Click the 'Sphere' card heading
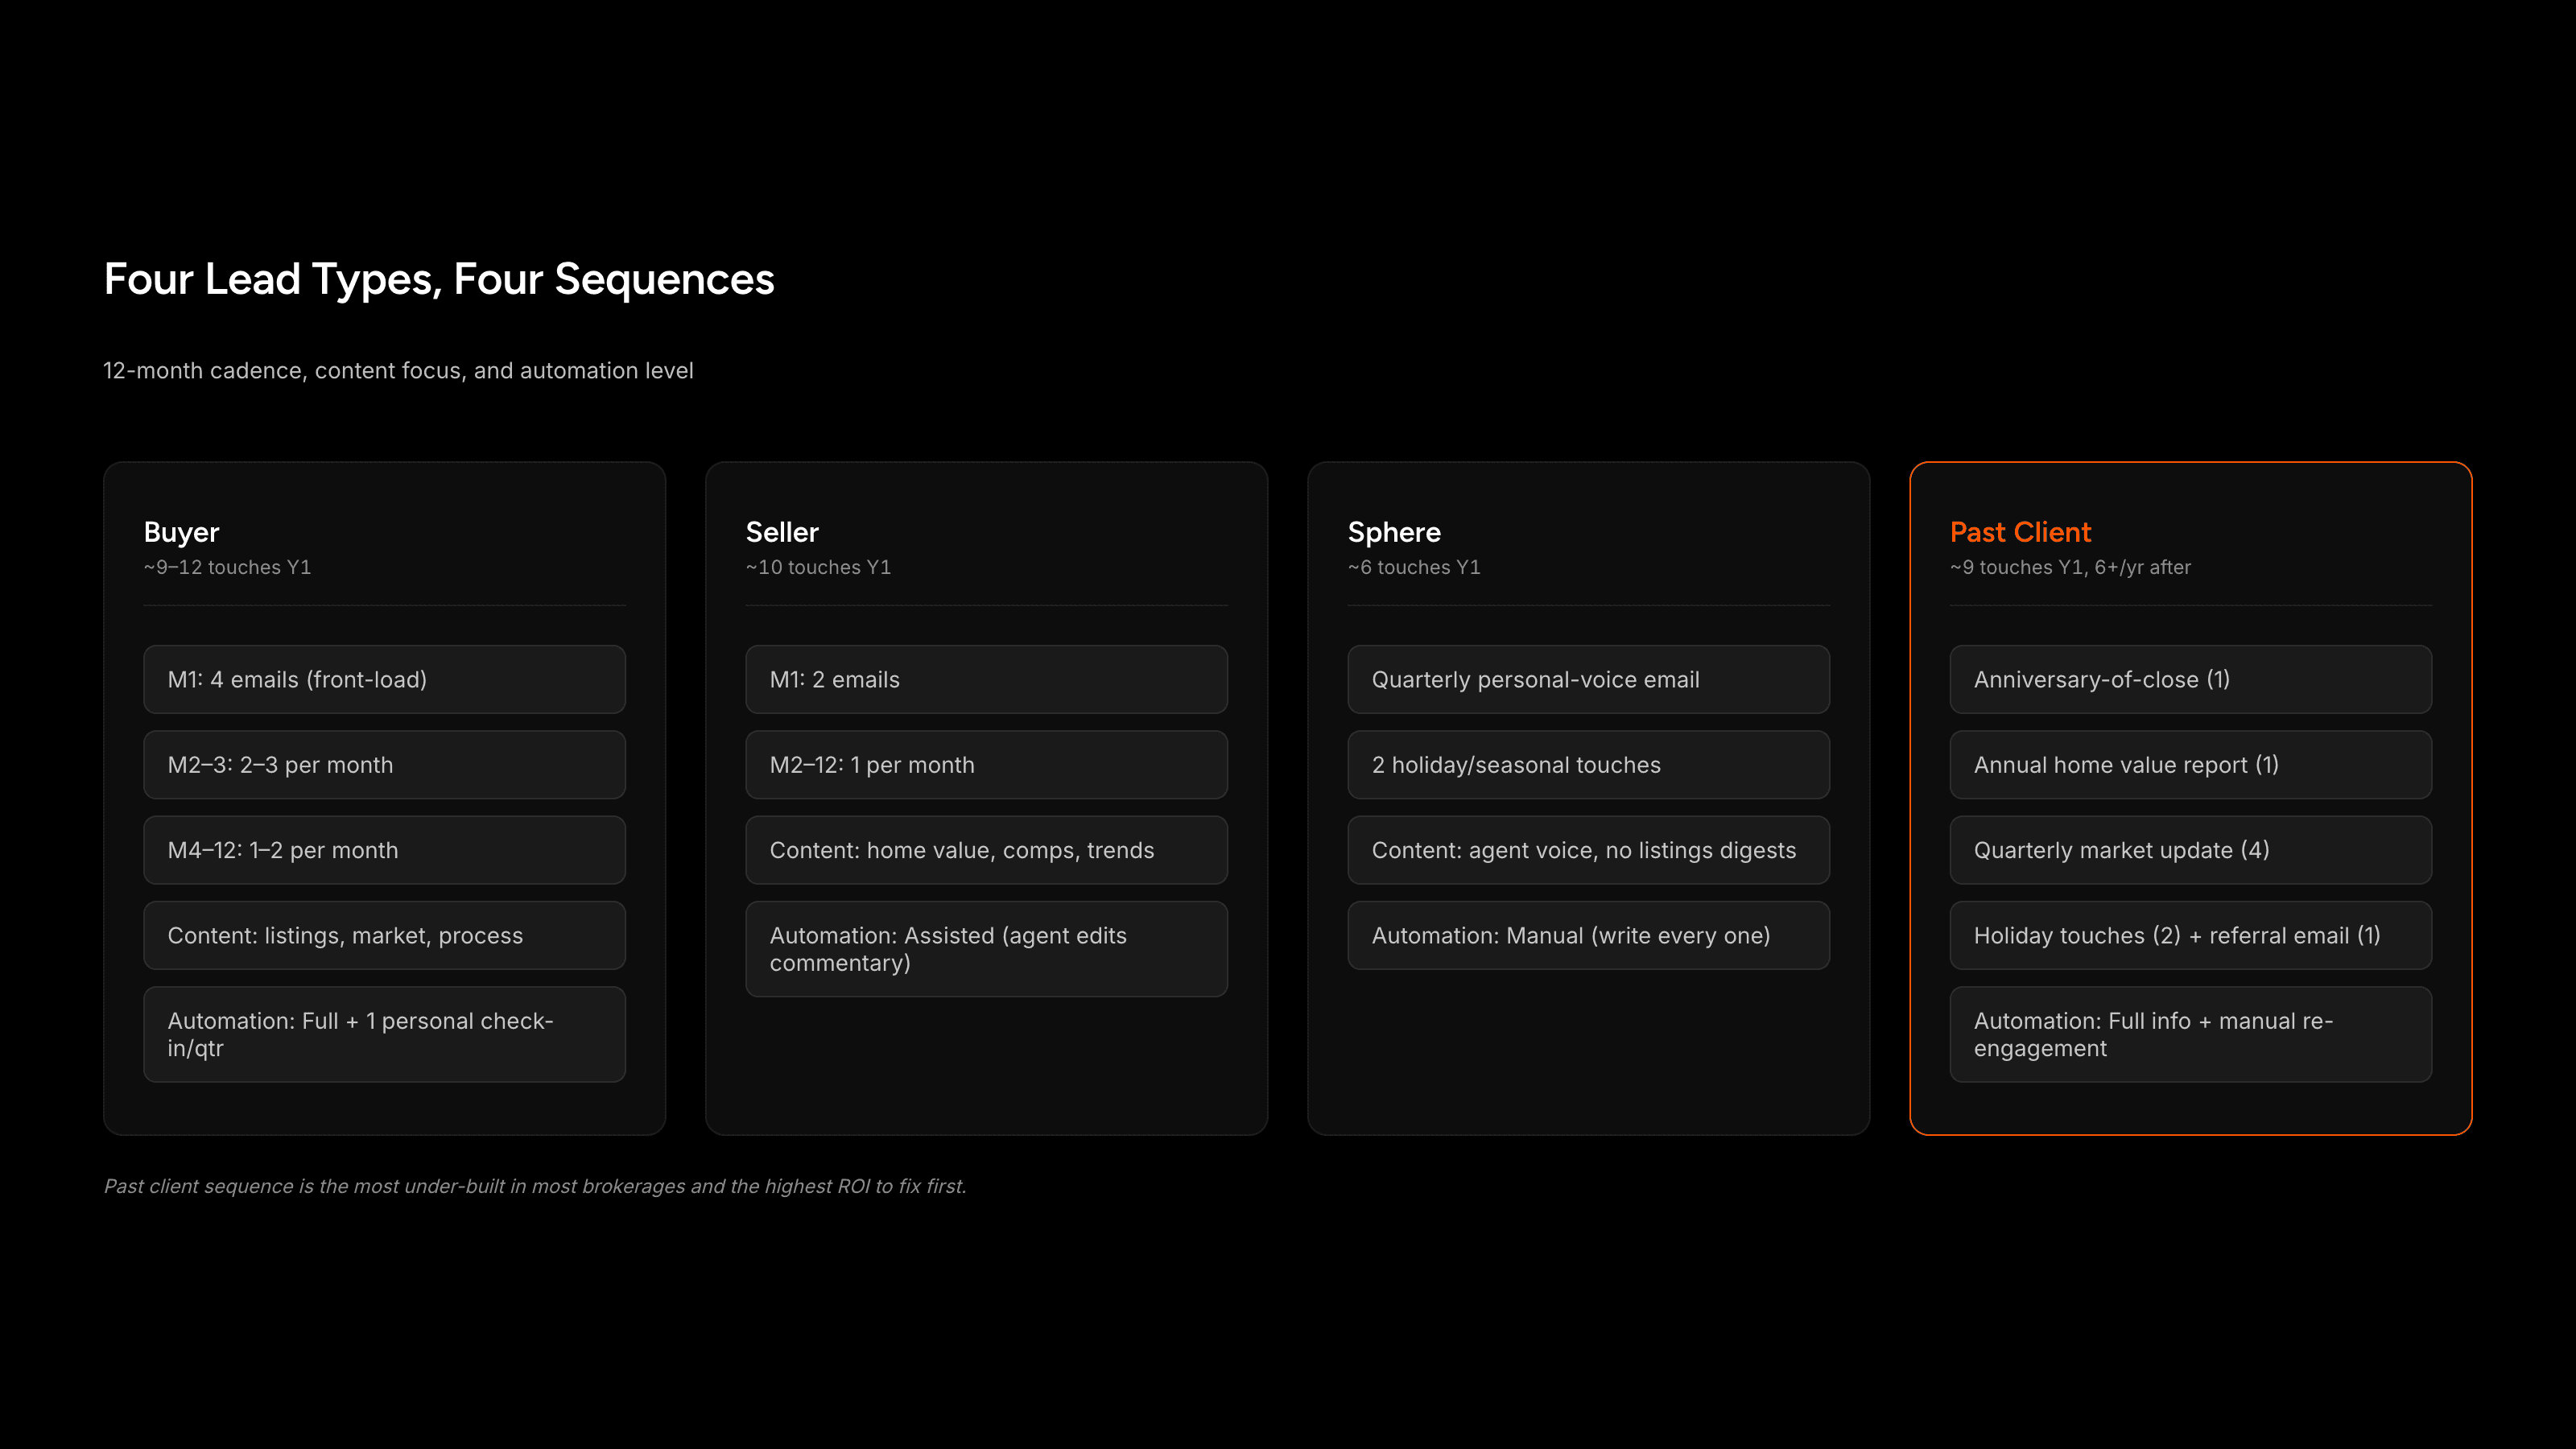Image resolution: width=2576 pixels, height=1449 pixels. (1394, 532)
